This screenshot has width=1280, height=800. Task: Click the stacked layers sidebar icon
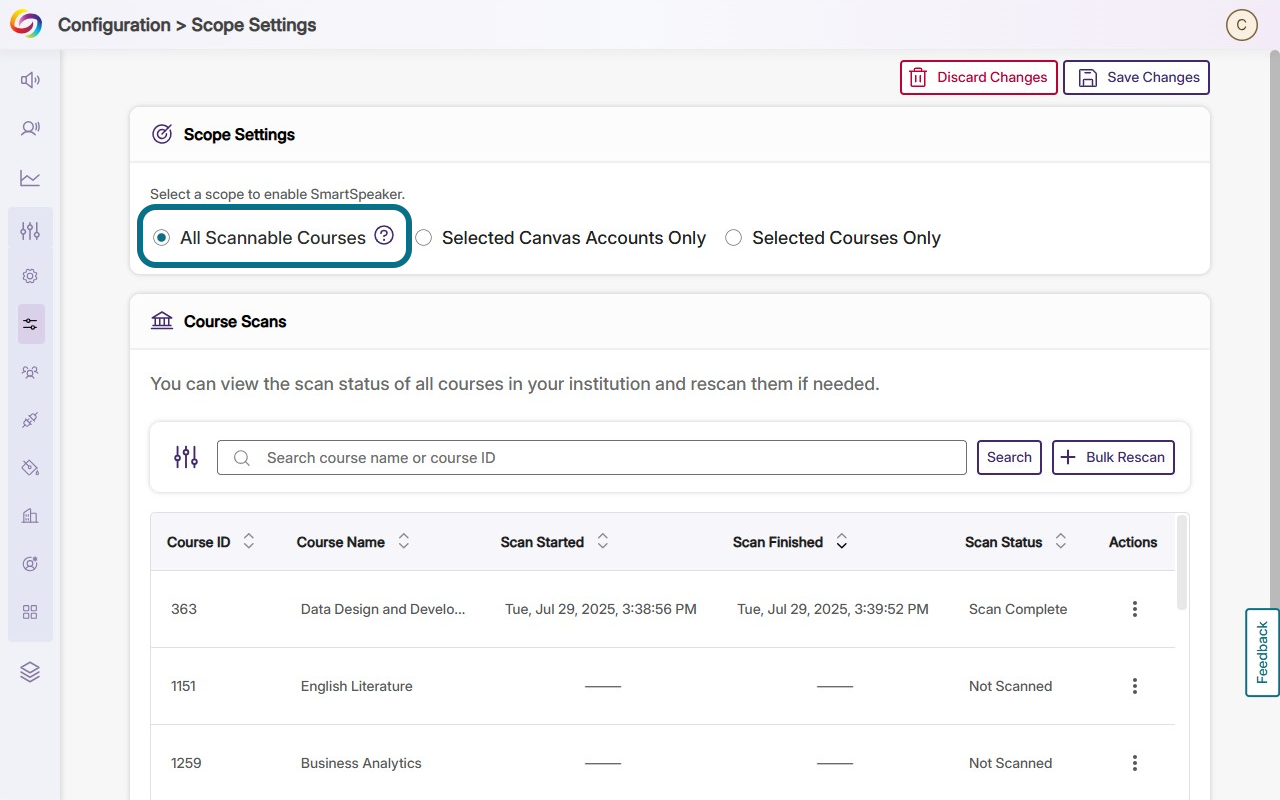[30, 672]
